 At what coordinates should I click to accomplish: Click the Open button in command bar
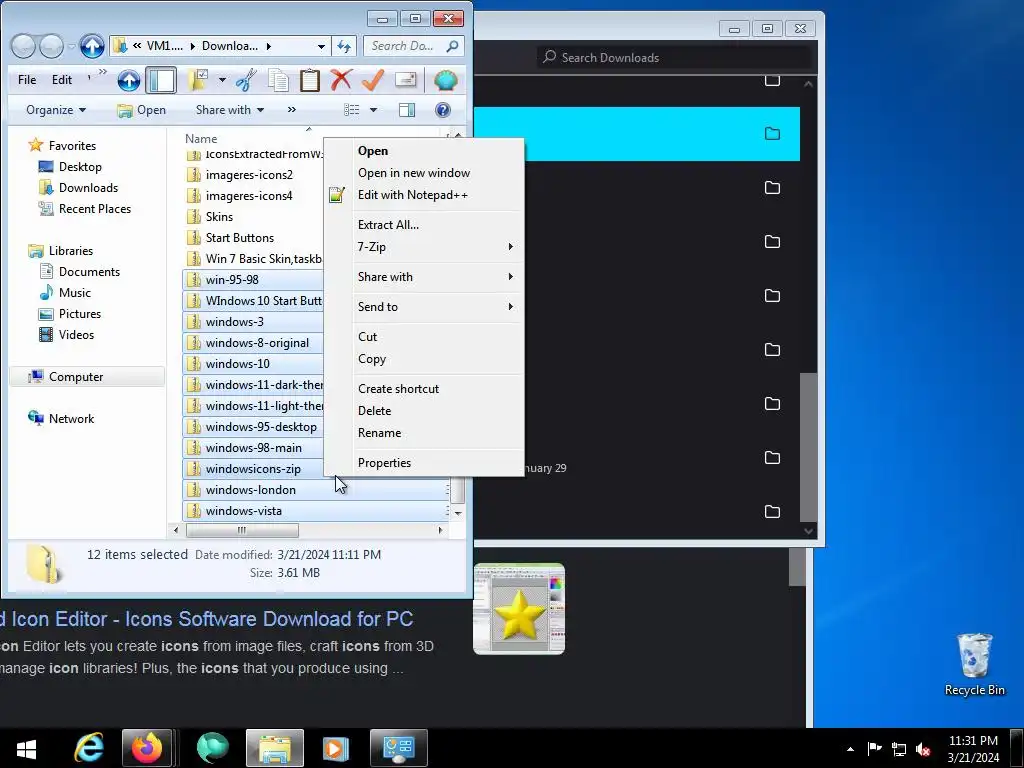[x=141, y=110]
